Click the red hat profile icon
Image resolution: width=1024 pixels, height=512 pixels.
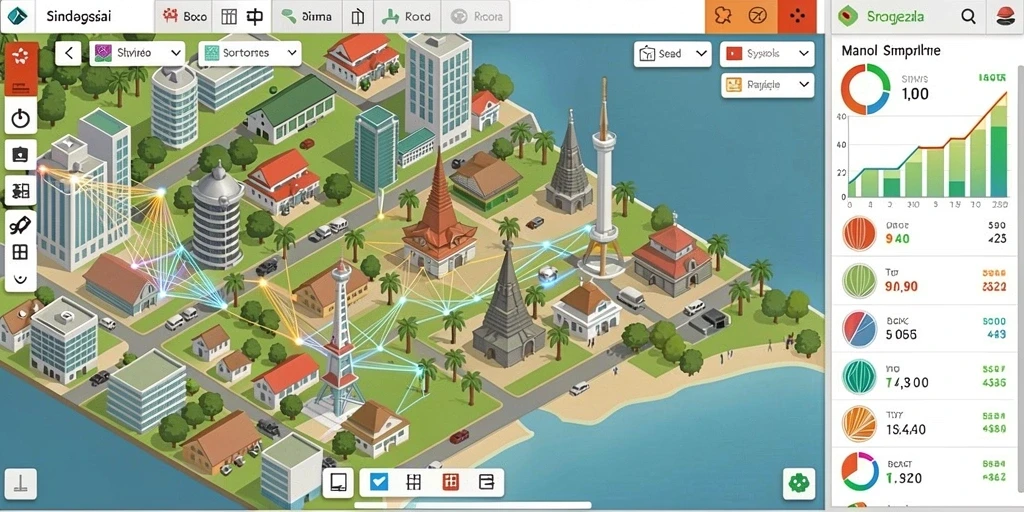click(x=1006, y=16)
